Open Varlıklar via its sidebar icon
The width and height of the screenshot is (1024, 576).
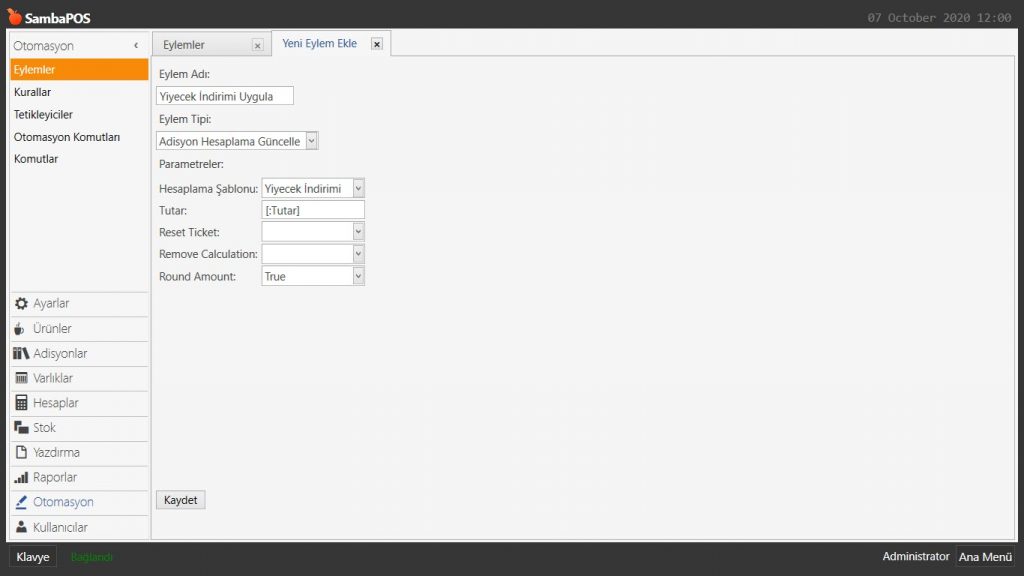[x=21, y=378]
